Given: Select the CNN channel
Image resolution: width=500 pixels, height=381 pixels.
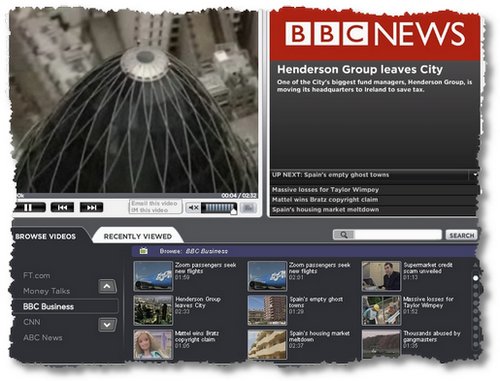Looking at the screenshot, I should click(32, 322).
